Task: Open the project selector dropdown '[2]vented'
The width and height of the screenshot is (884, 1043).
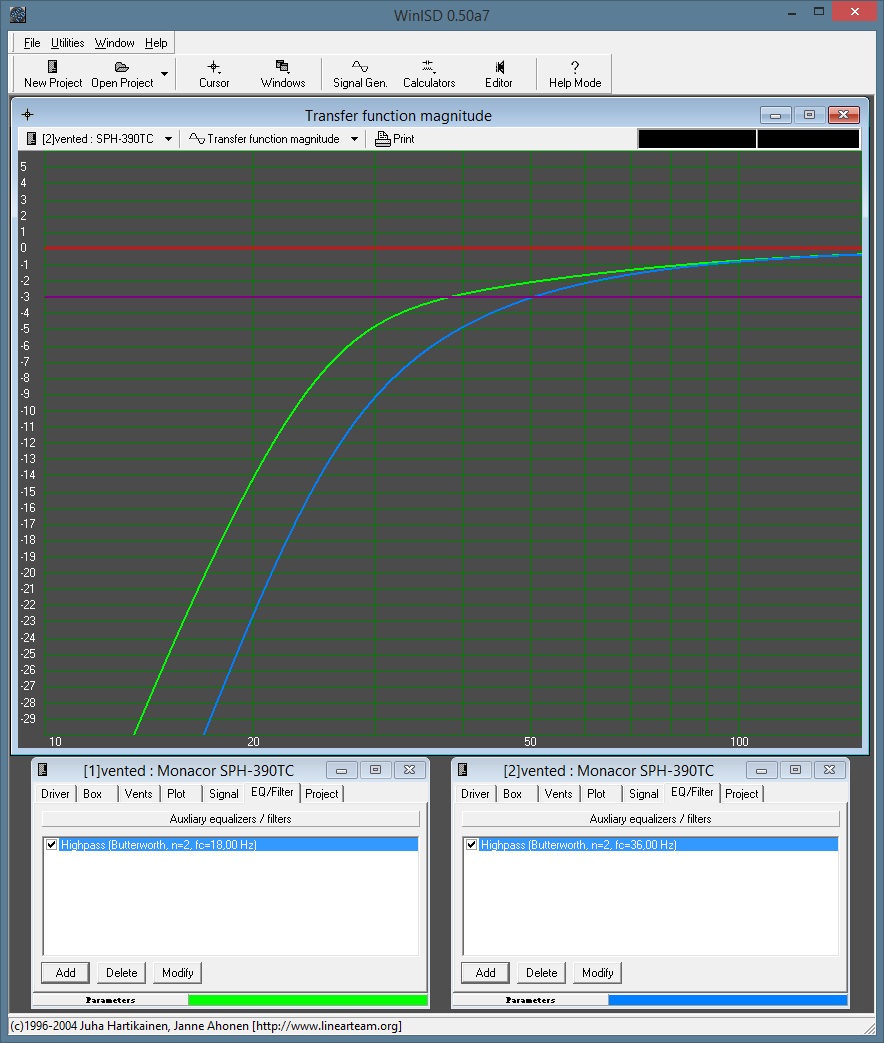Action: coord(168,139)
